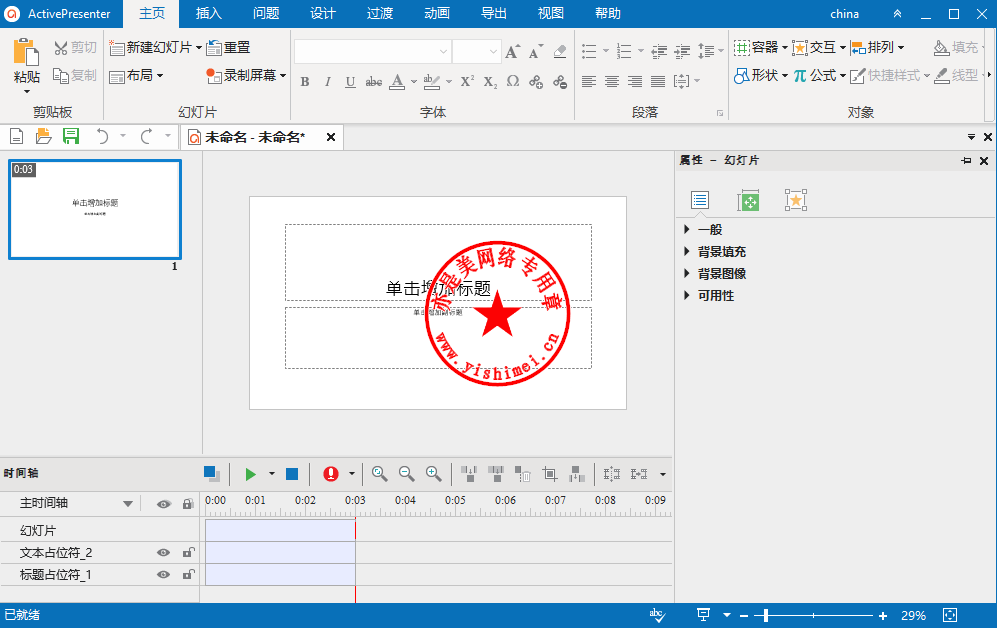Toggle the lock on 标题占位符_1 track
Screen dimensions: 997x628
(188, 574)
